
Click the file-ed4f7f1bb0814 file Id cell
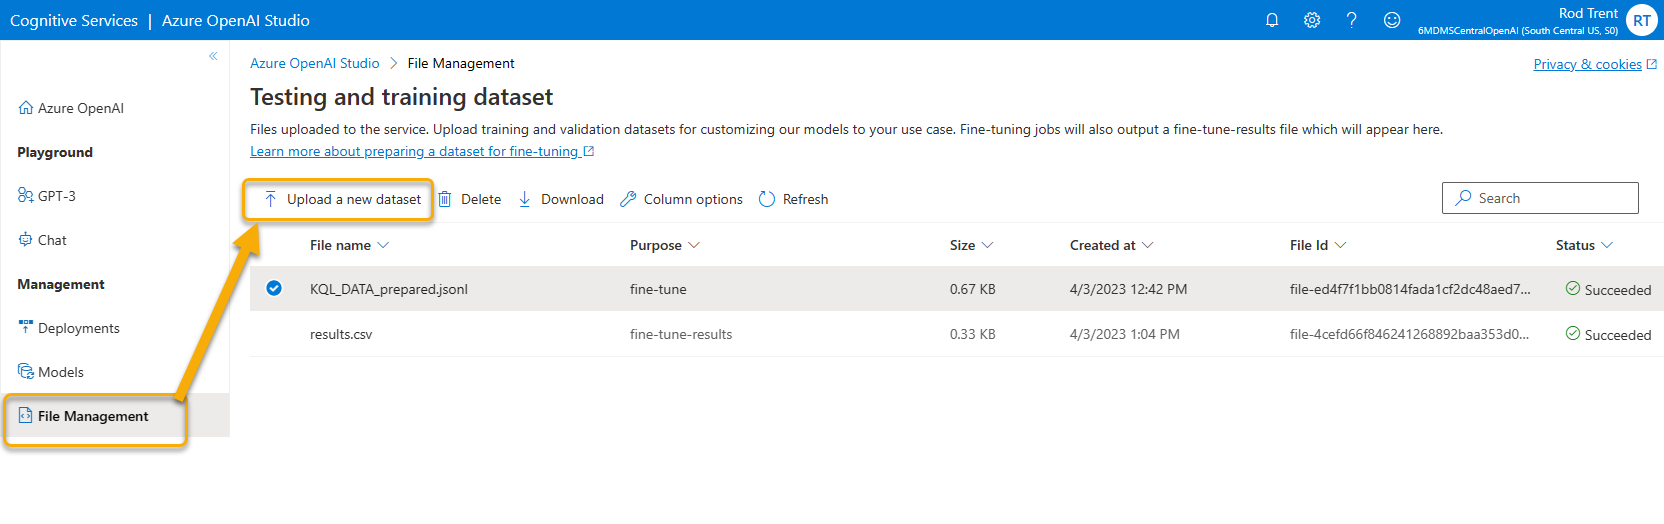[x=1410, y=289]
